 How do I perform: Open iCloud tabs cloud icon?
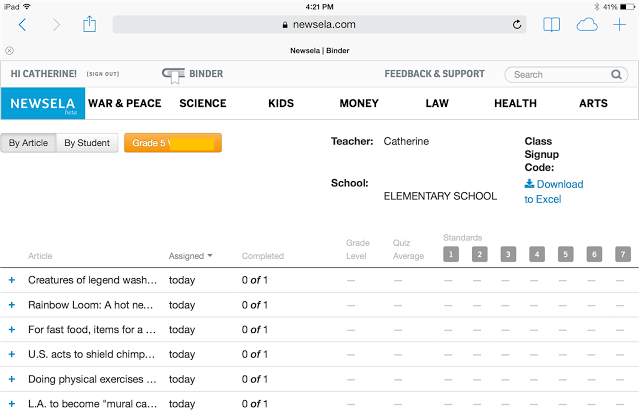click(587, 24)
